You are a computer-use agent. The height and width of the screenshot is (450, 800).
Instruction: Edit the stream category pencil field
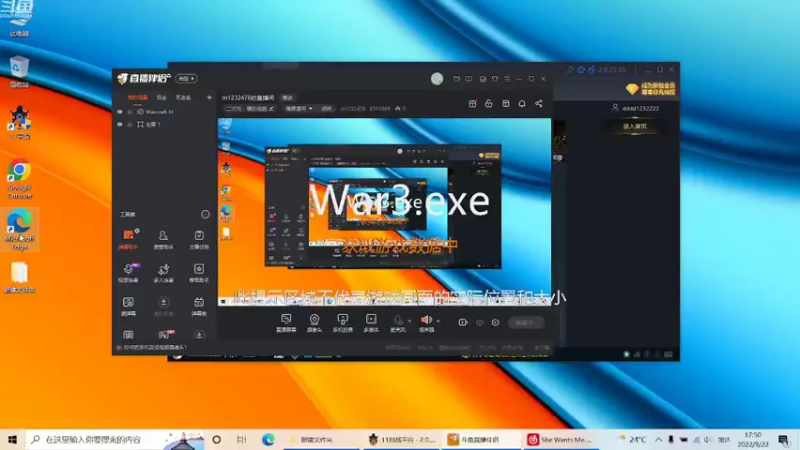click(249, 109)
